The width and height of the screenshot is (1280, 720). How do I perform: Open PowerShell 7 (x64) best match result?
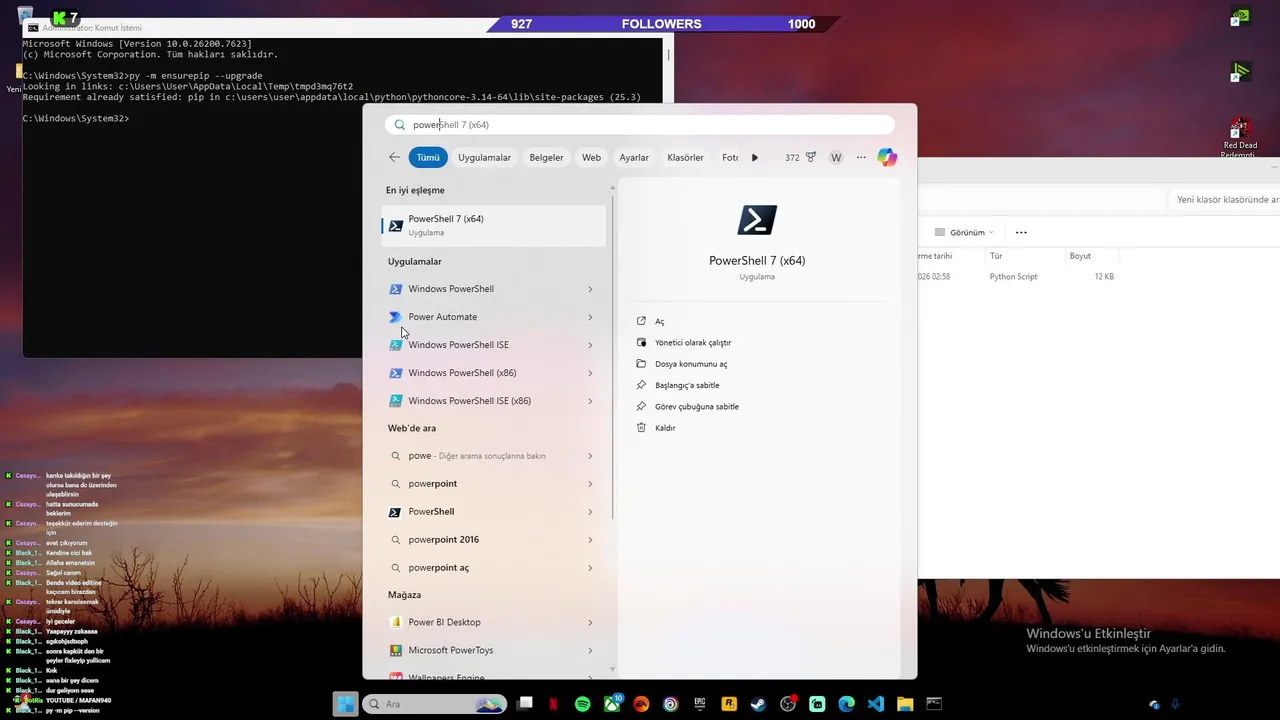494,225
